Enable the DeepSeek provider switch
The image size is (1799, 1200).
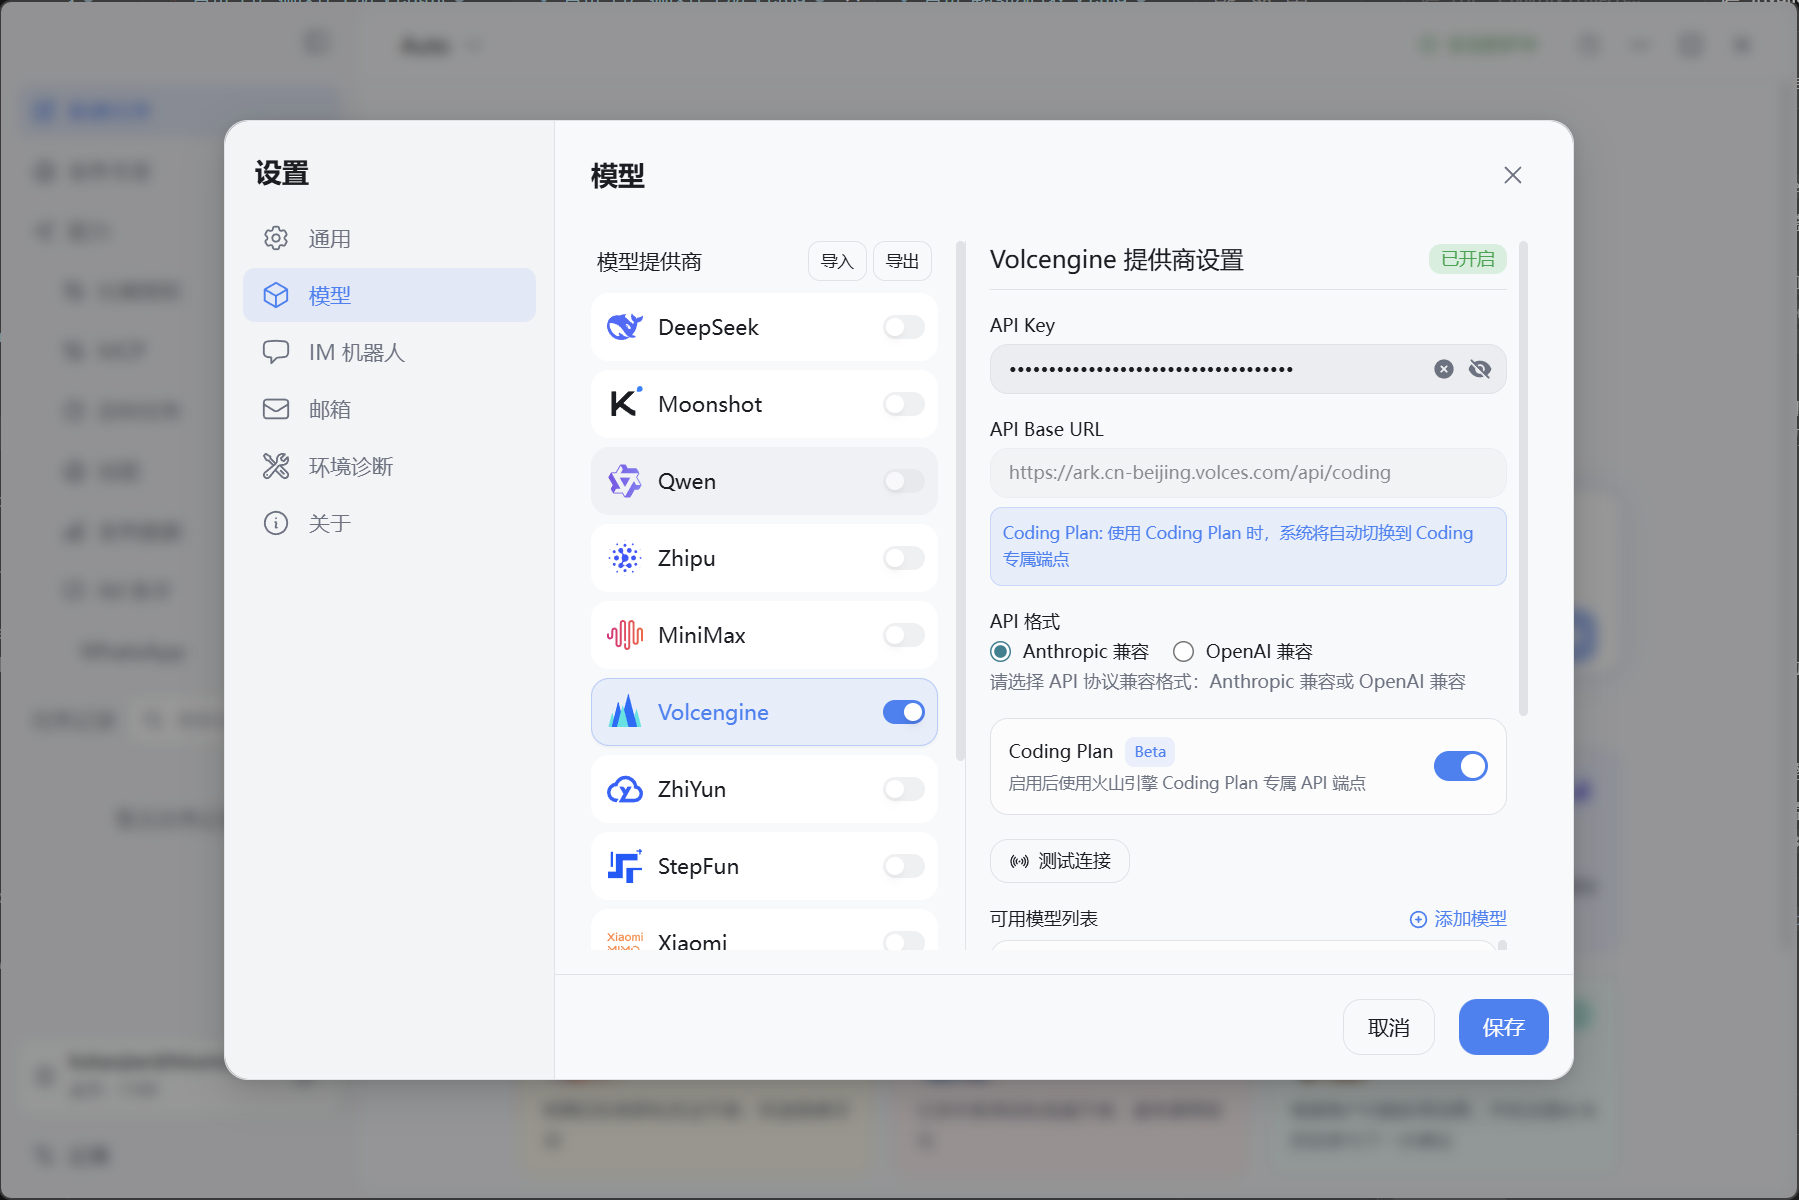[x=904, y=327]
